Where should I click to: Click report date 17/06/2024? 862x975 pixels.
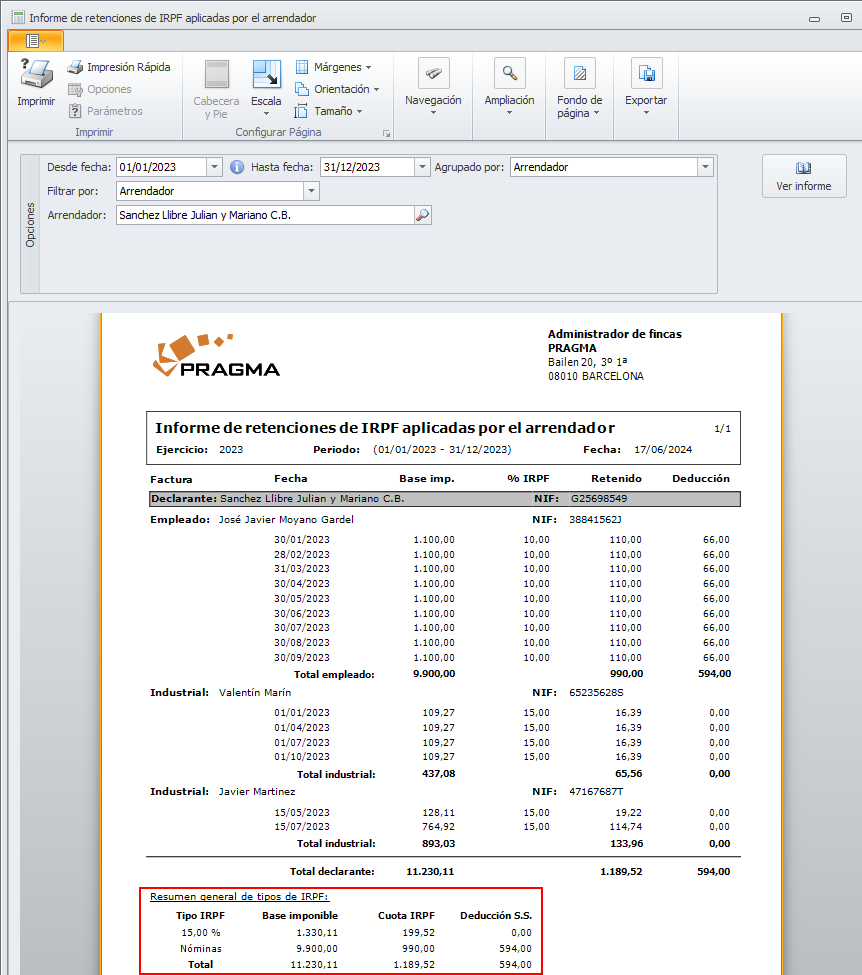tap(663, 450)
